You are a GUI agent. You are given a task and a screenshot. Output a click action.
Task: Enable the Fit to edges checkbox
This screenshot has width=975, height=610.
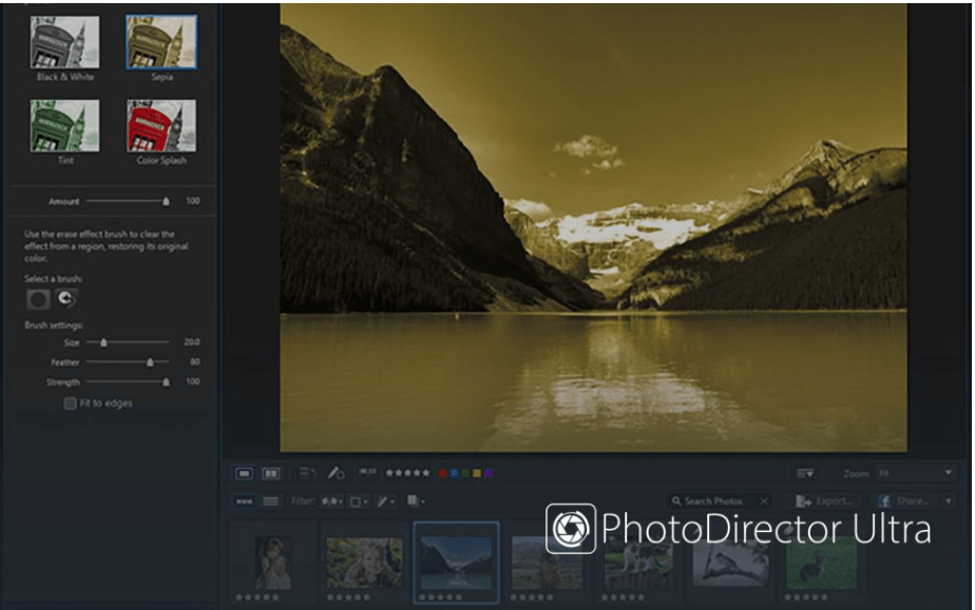pos(68,403)
